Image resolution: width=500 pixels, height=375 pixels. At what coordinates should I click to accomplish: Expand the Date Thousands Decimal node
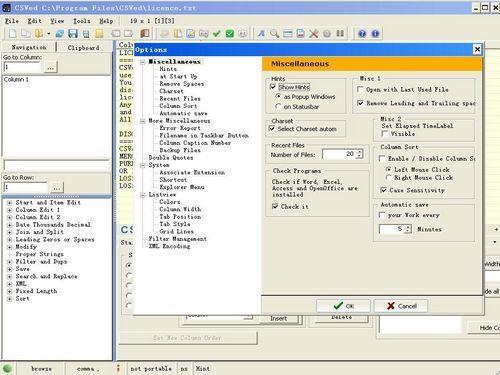10,225
